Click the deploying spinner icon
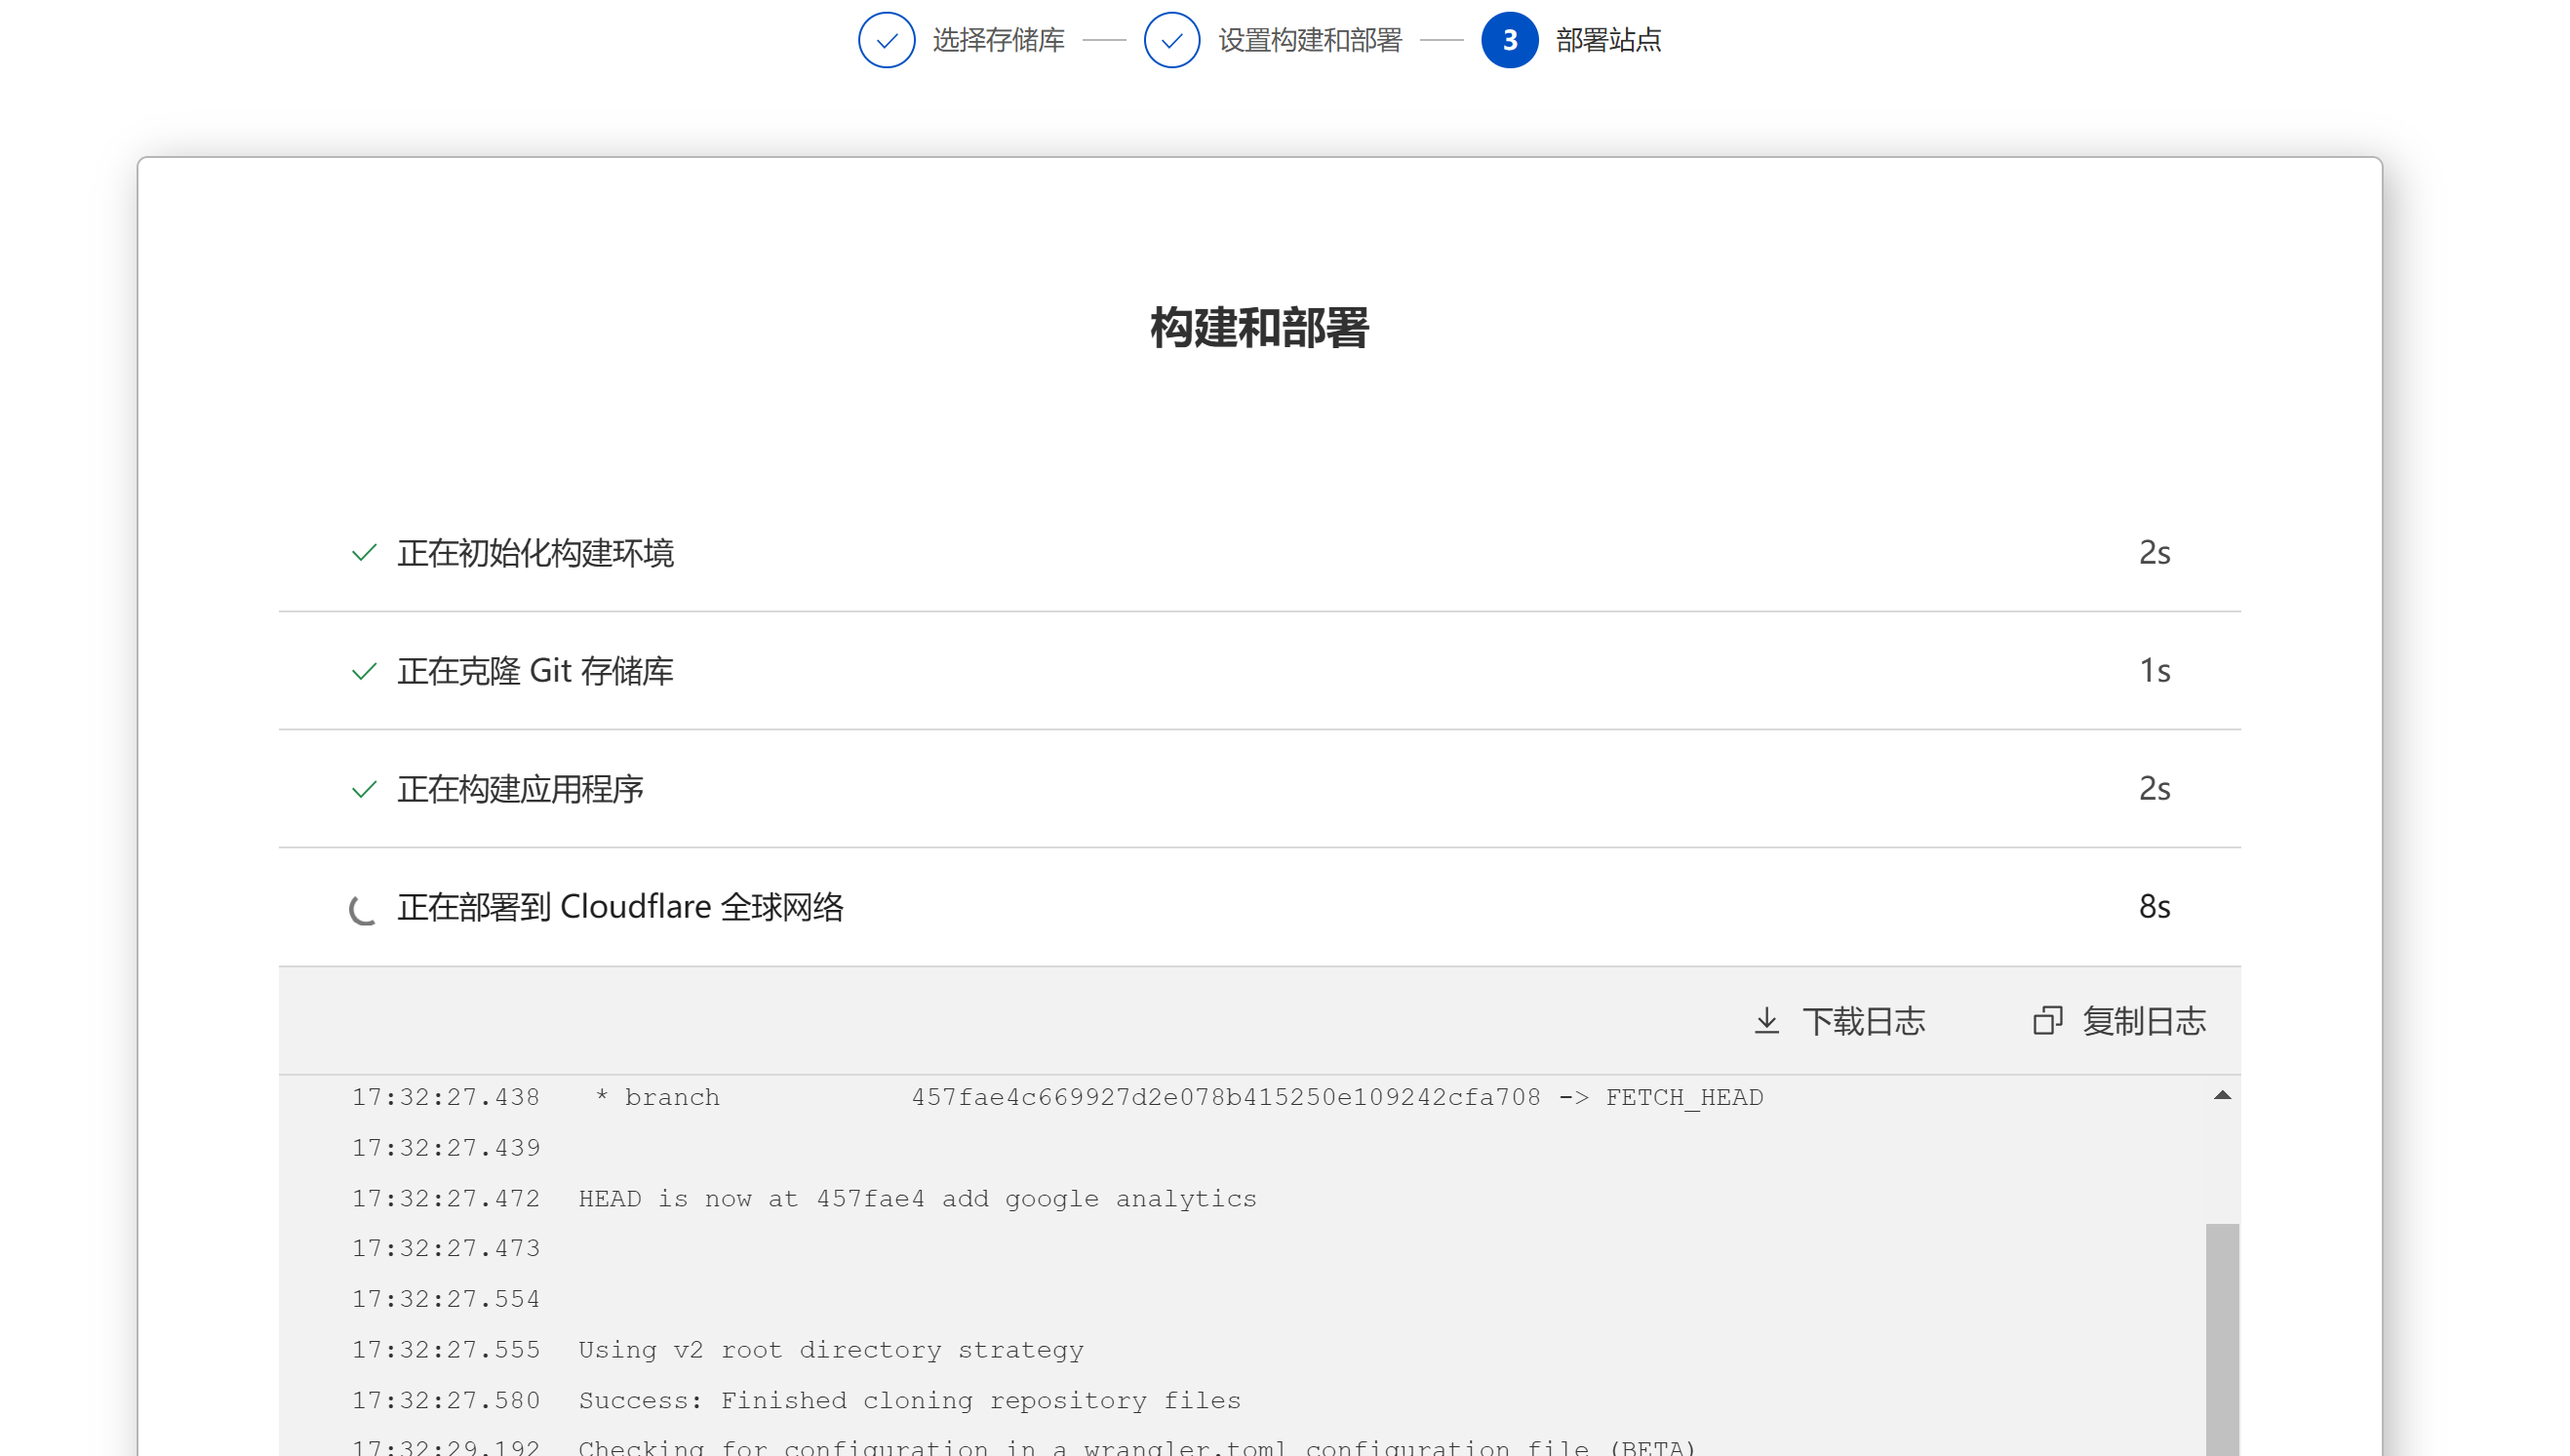This screenshot has height=1456, width=2570. 363,908
